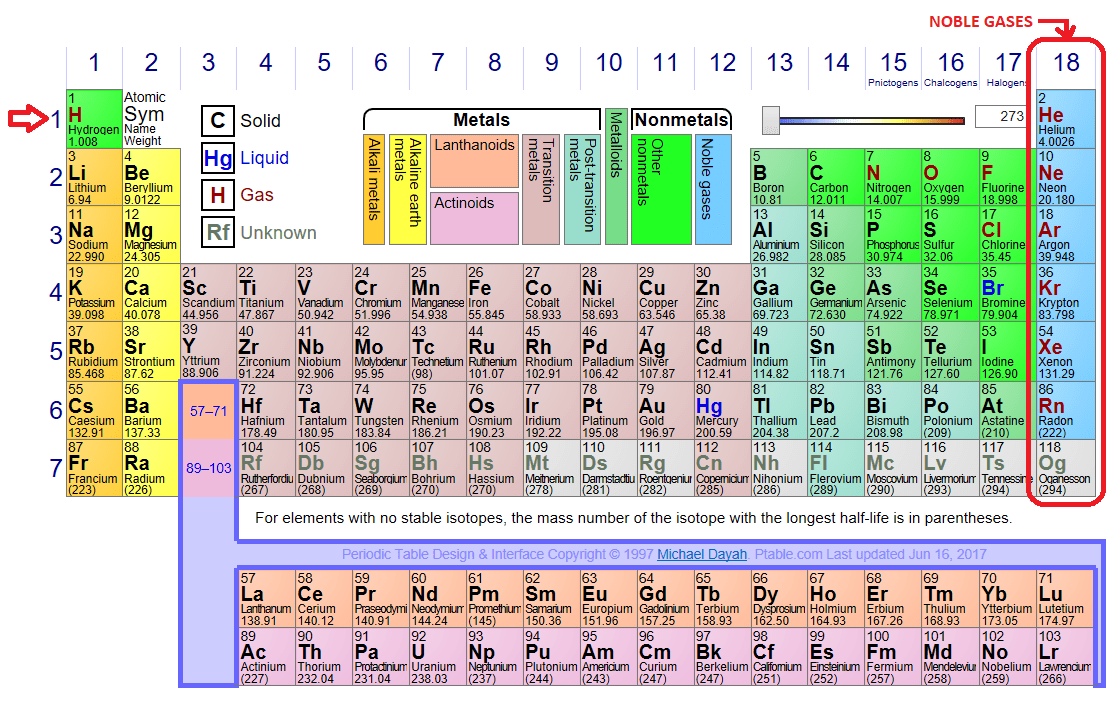Click the Alkali metals legend swatch
The width and height of the screenshot is (1118, 705).
click(374, 190)
